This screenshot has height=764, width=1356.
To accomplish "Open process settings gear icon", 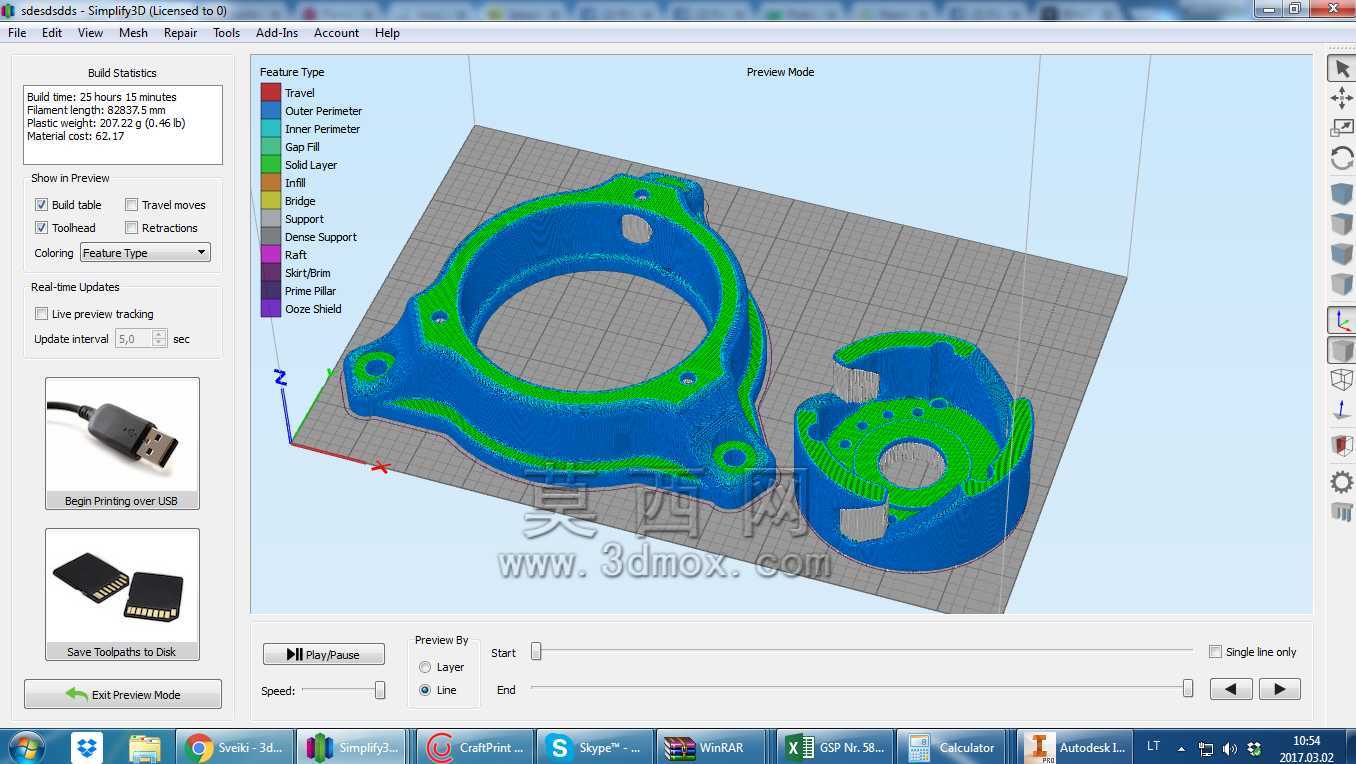I will (x=1341, y=483).
